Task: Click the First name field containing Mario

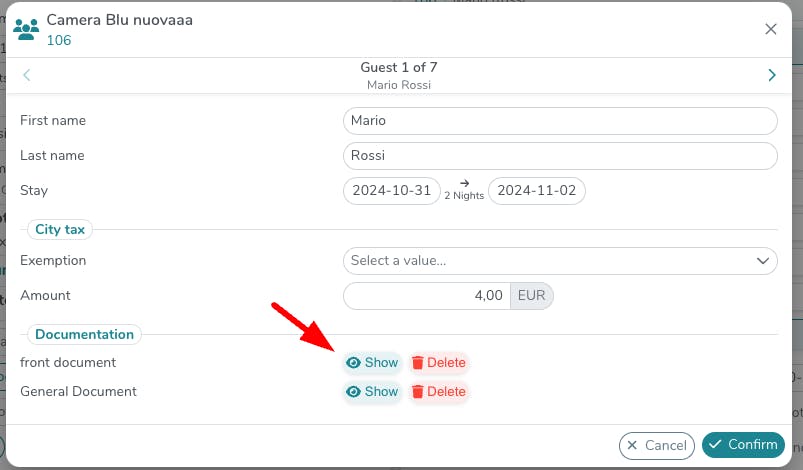Action: pos(560,121)
